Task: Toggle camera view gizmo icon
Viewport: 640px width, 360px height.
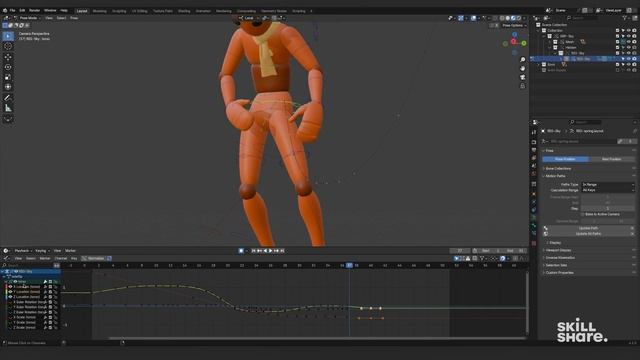Action: 522,77
